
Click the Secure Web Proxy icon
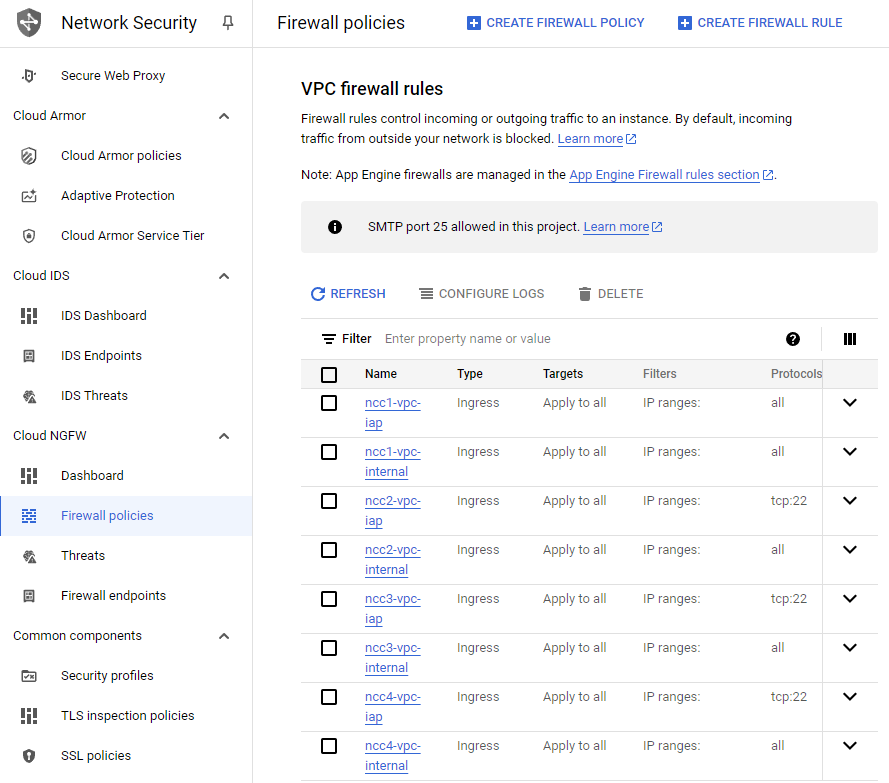pyautogui.click(x=29, y=75)
